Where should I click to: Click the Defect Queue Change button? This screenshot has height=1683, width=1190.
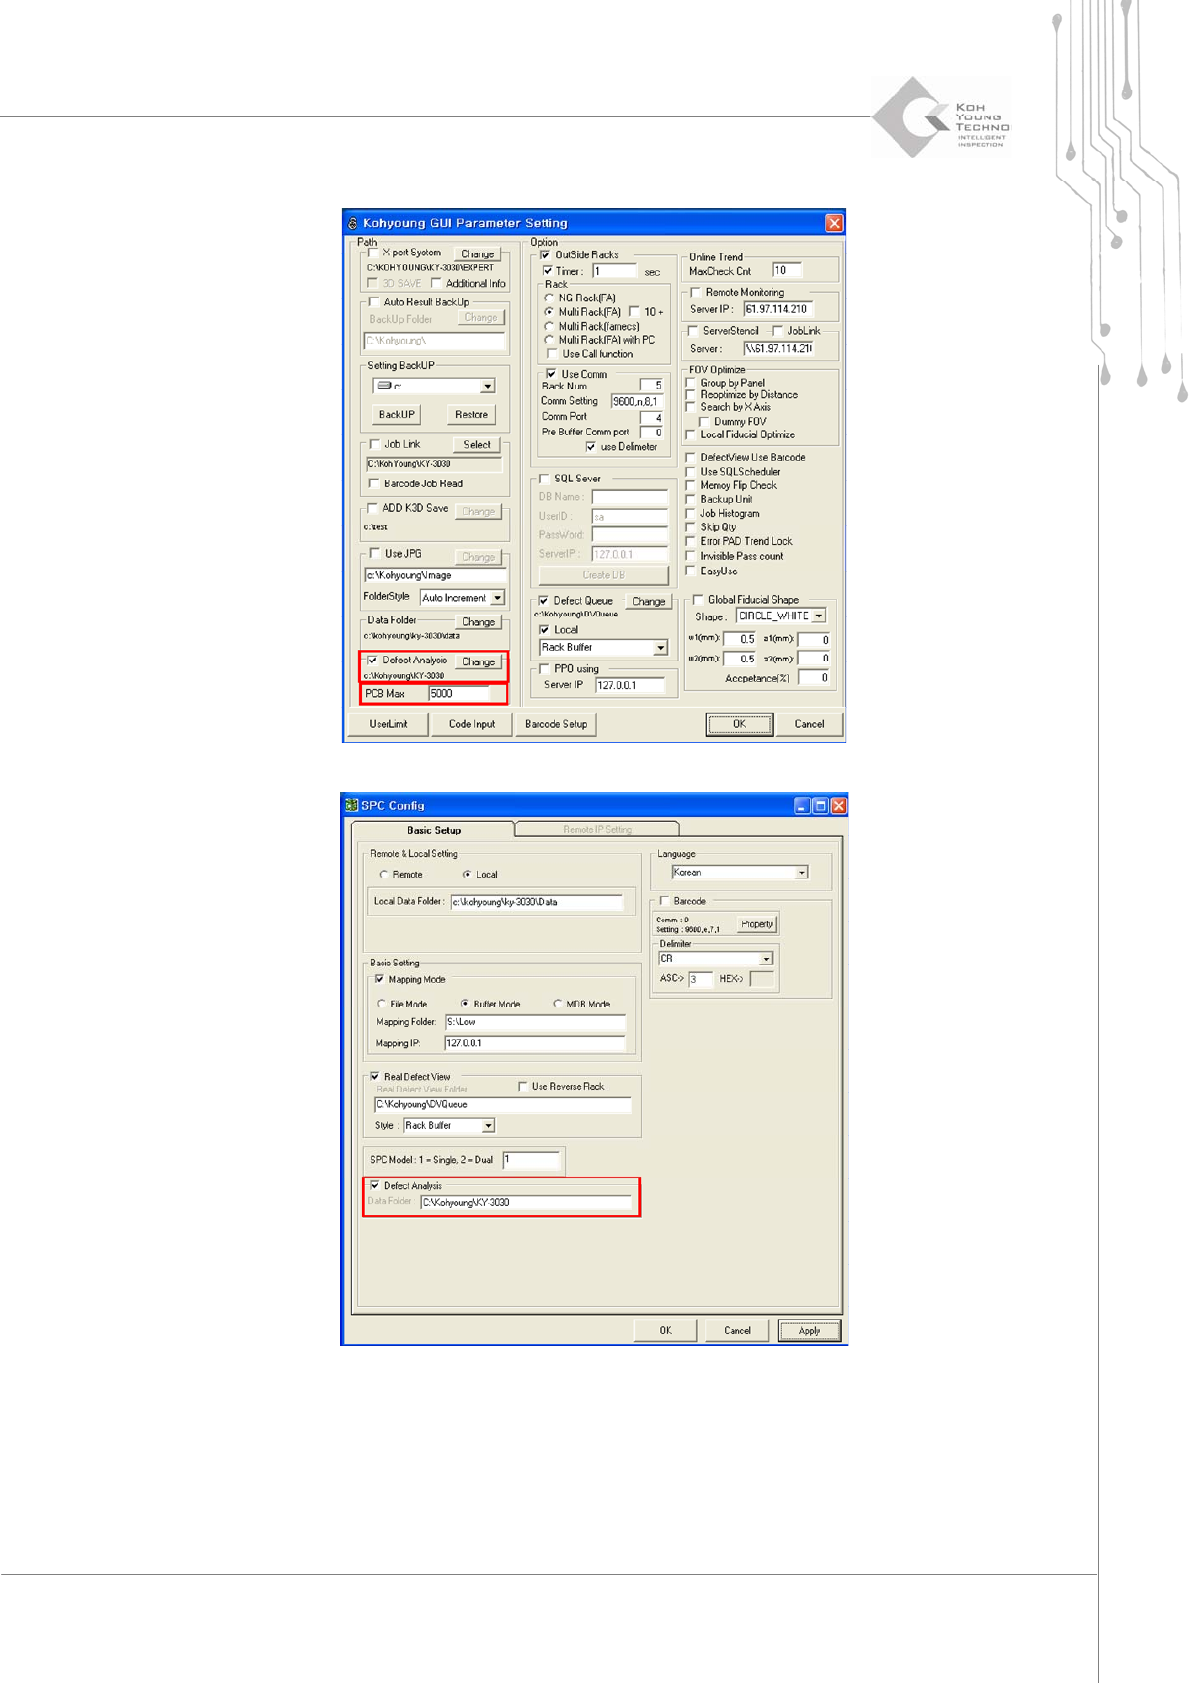point(648,601)
